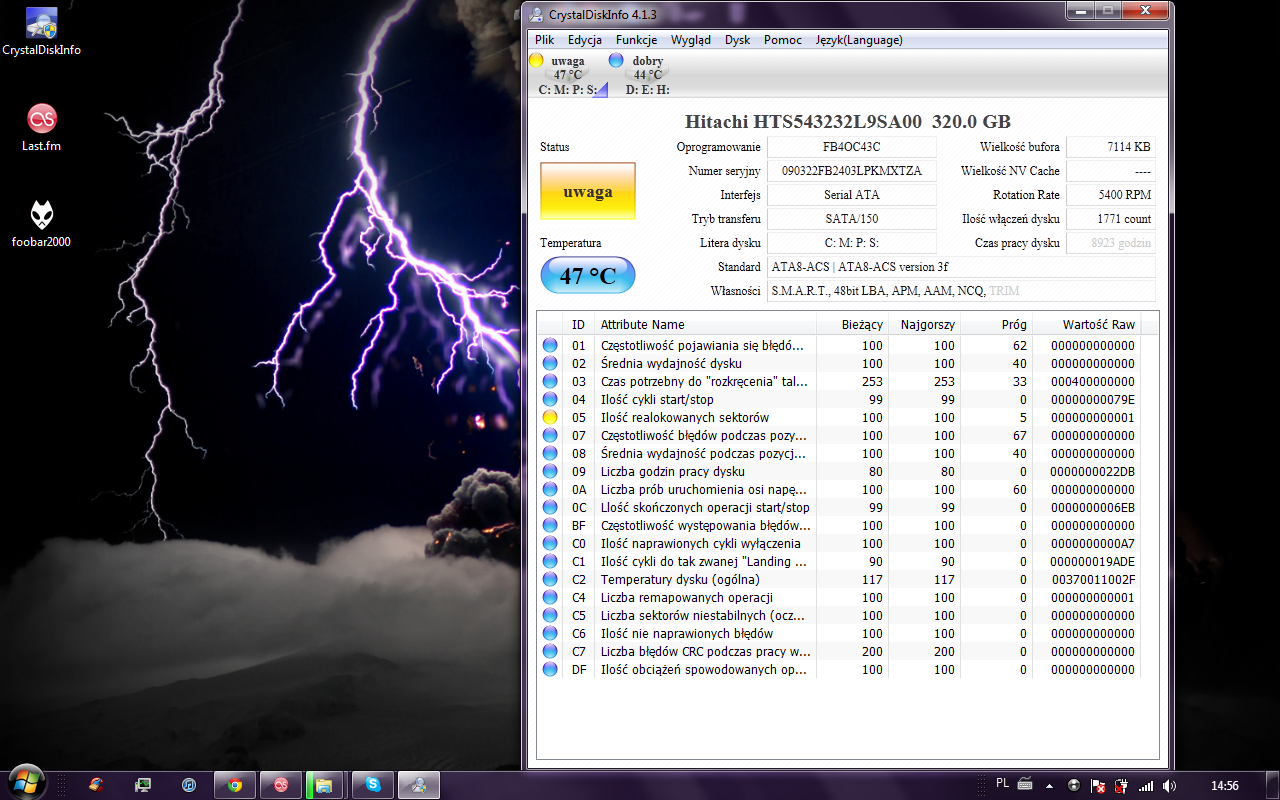Open the Dysk menu
This screenshot has width=1280, height=800.
738,40
